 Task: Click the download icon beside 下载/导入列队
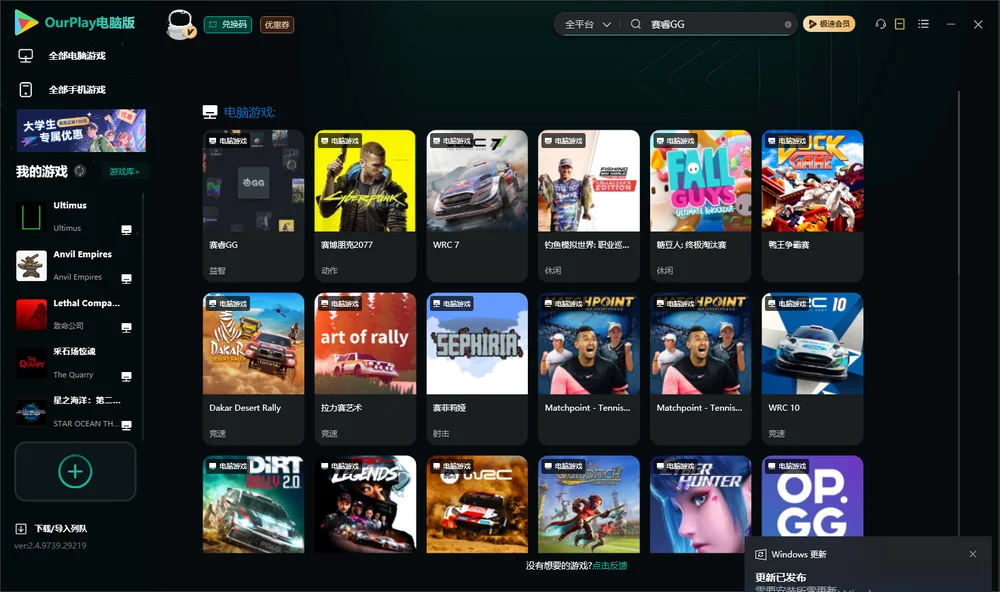click(x=21, y=528)
